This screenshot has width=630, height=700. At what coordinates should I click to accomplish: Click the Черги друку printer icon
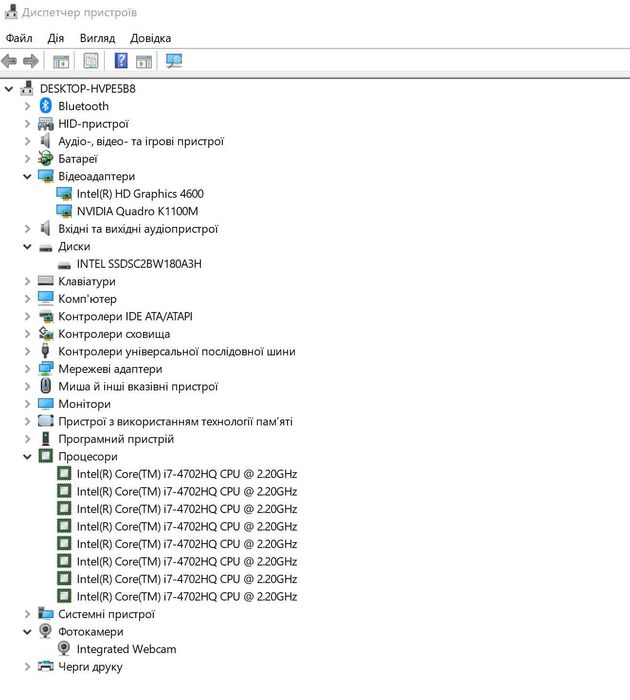pyautogui.click(x=46, y=666)
